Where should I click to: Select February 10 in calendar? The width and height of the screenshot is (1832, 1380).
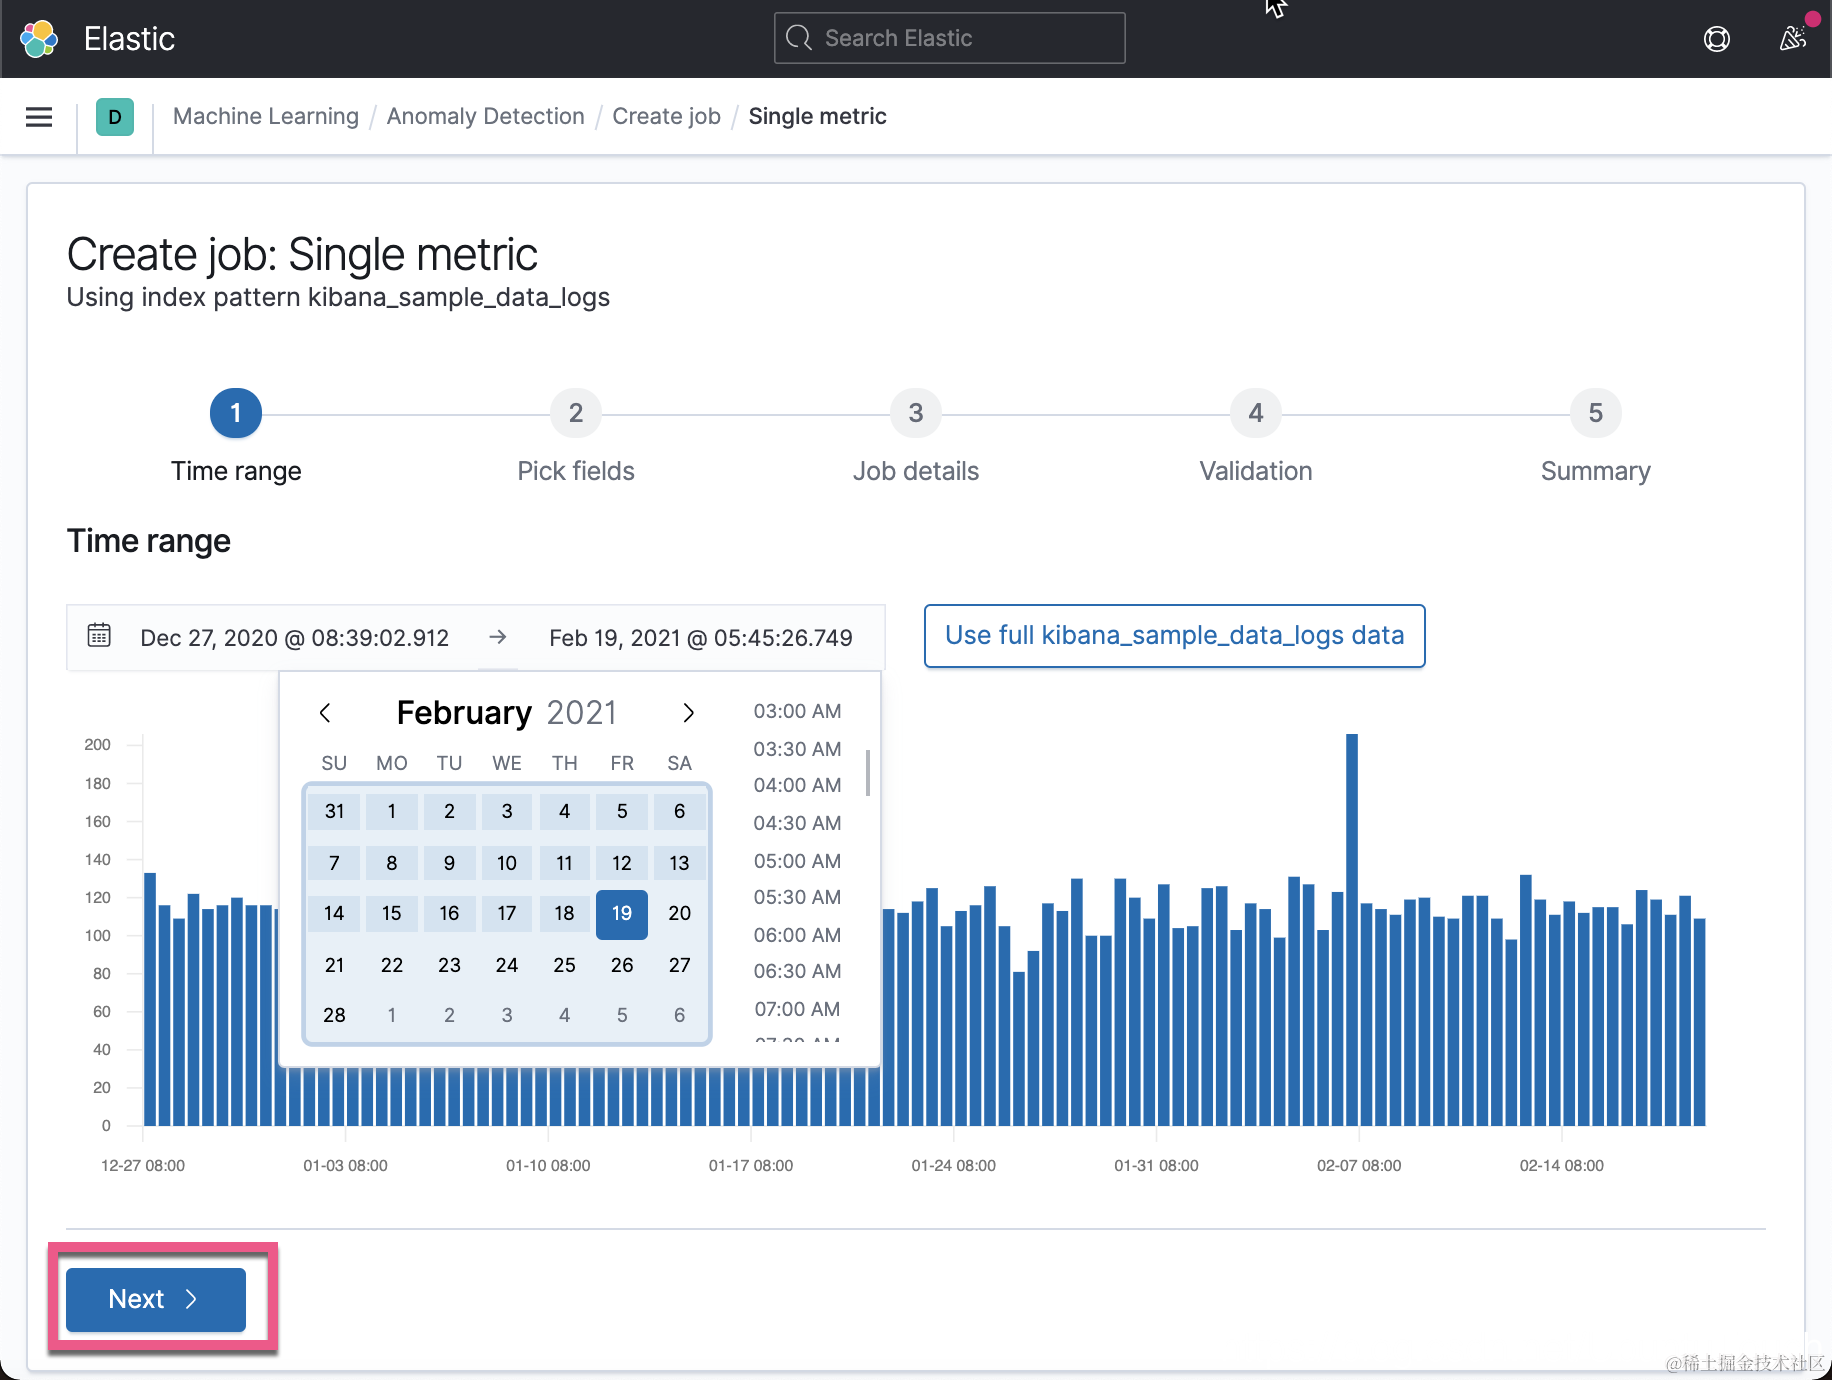(507, 863)
